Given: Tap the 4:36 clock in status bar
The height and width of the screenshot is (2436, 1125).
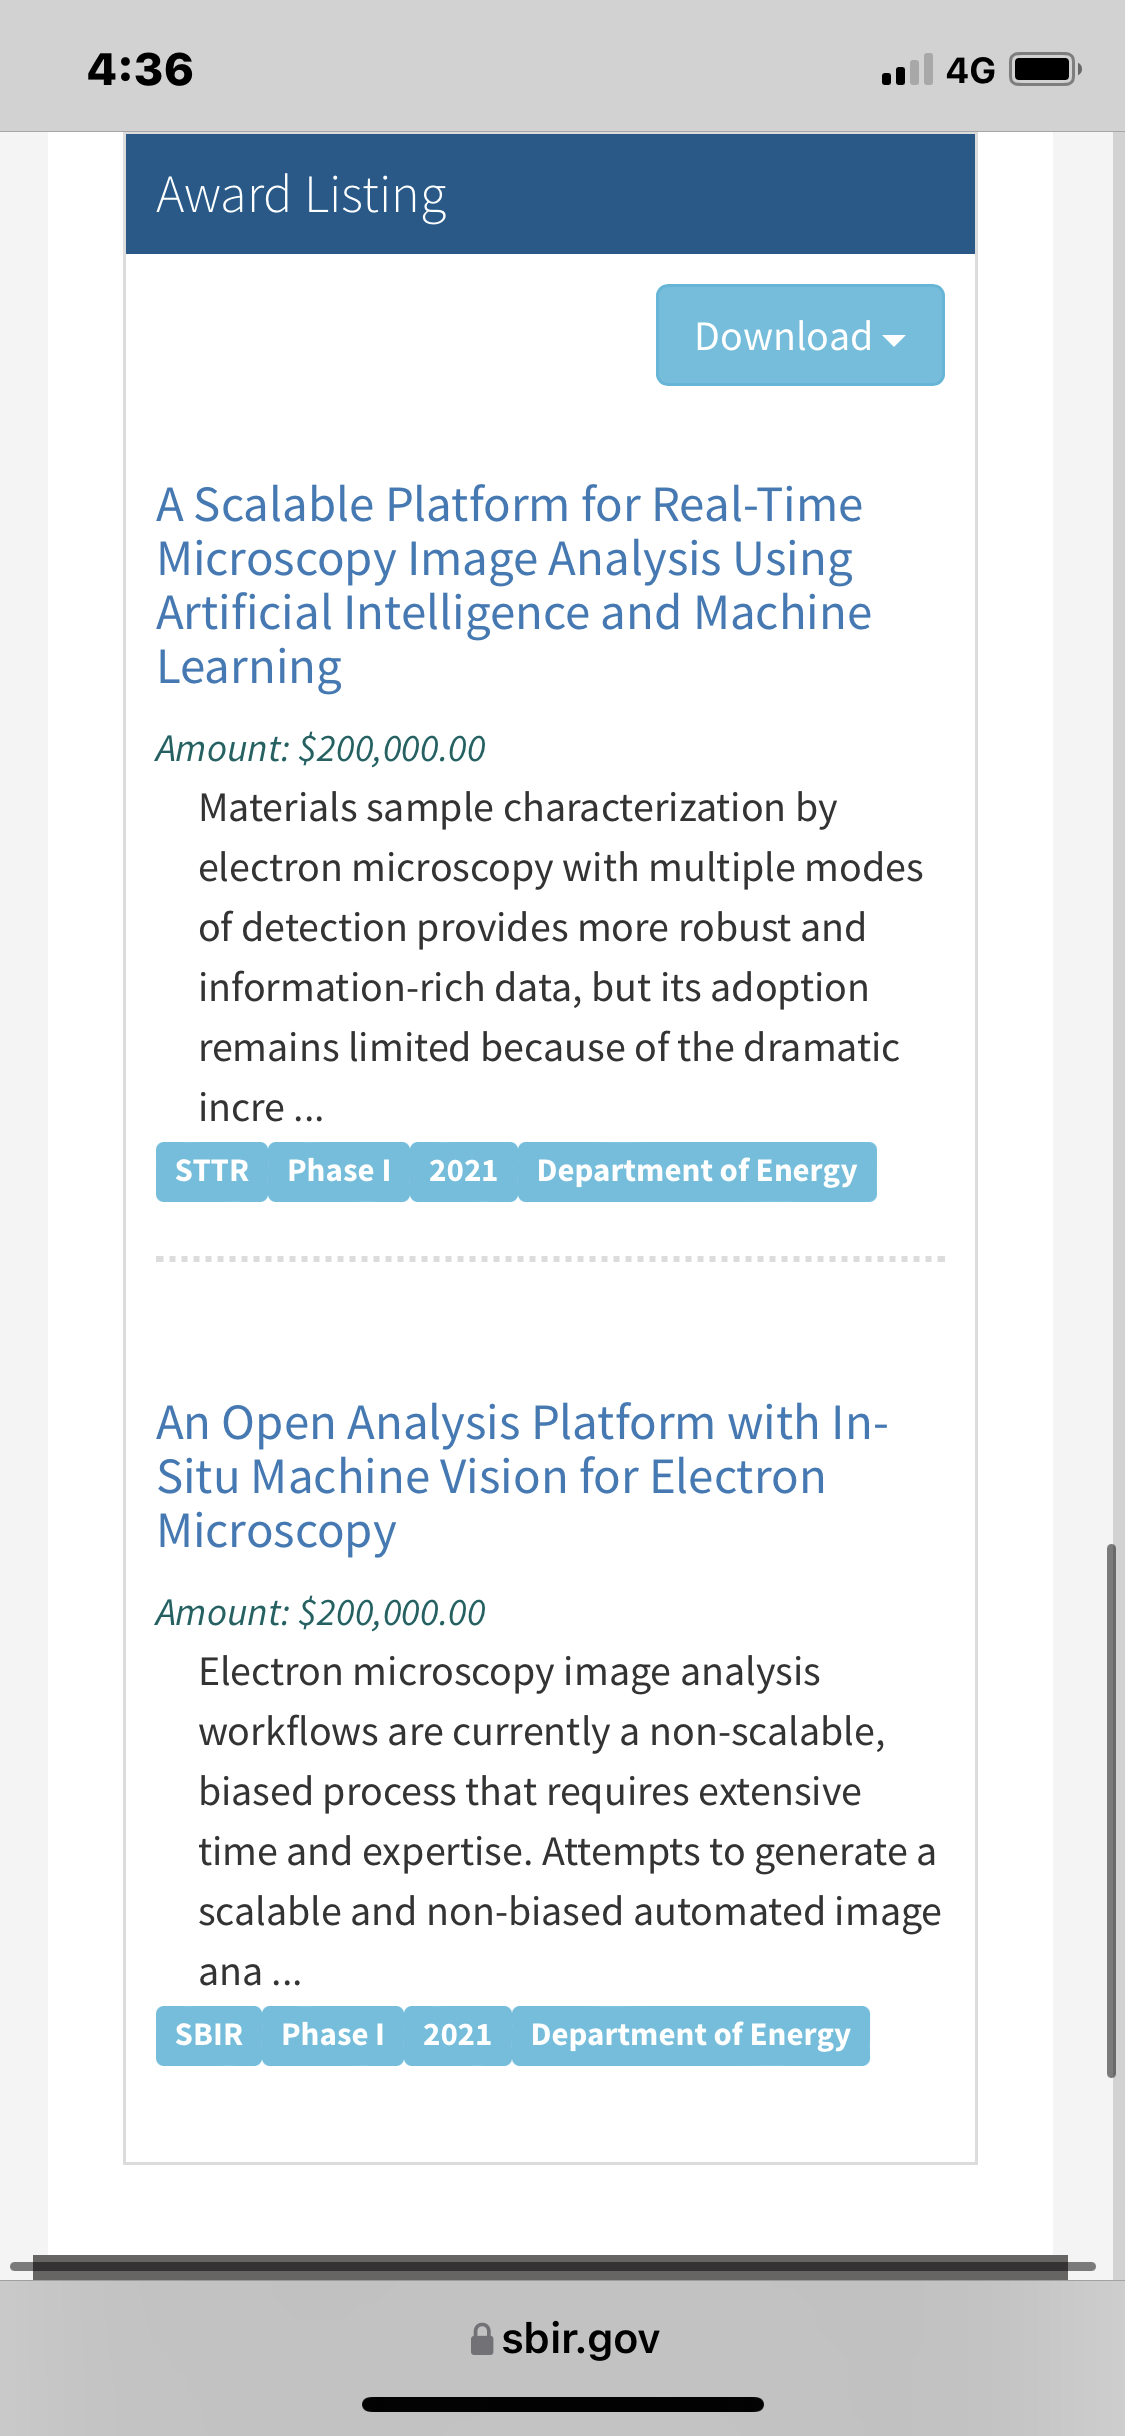Looking at the screenshot, I should point(140,70).
